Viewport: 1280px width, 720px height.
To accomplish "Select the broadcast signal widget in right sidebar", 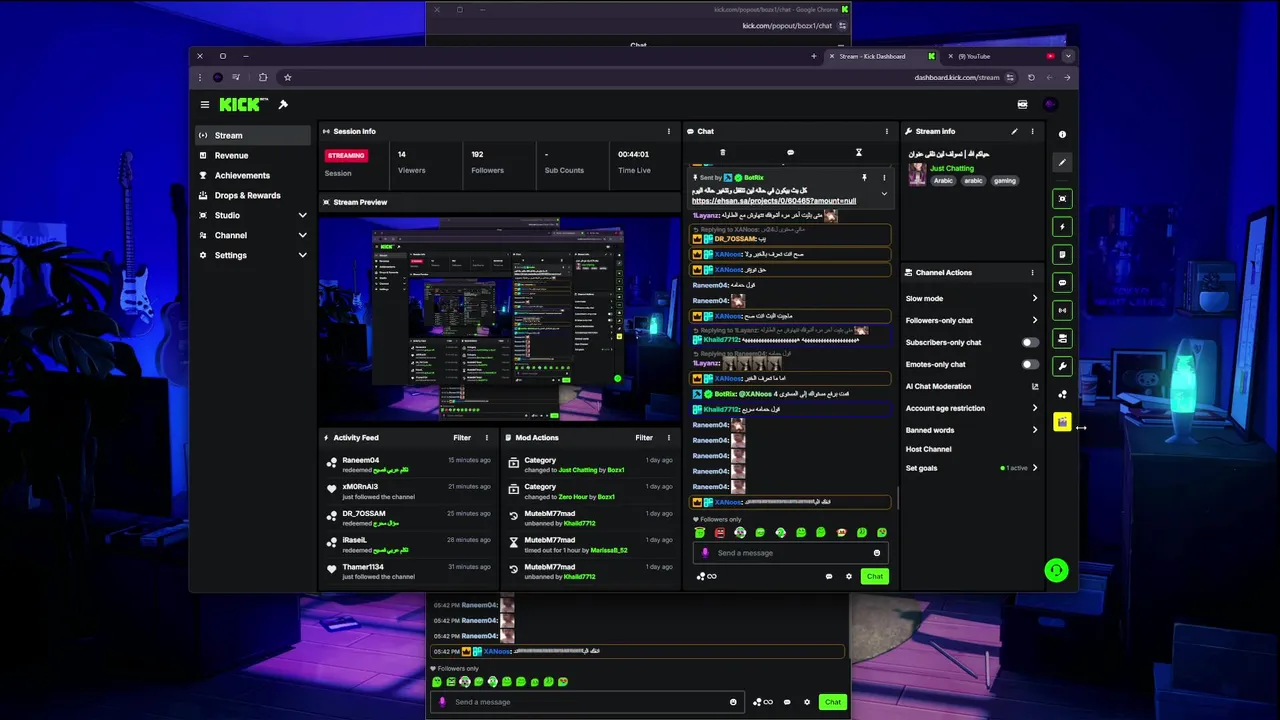I will [x=1062, y=310].
